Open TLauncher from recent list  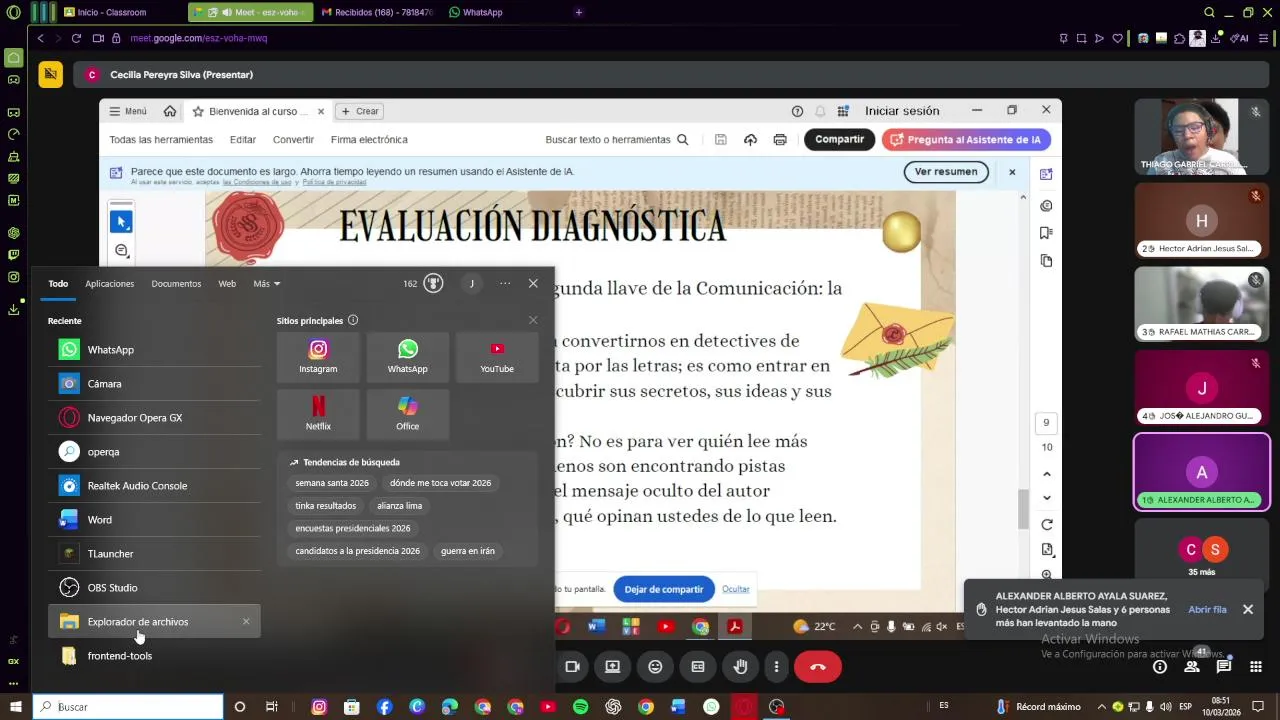154,554
